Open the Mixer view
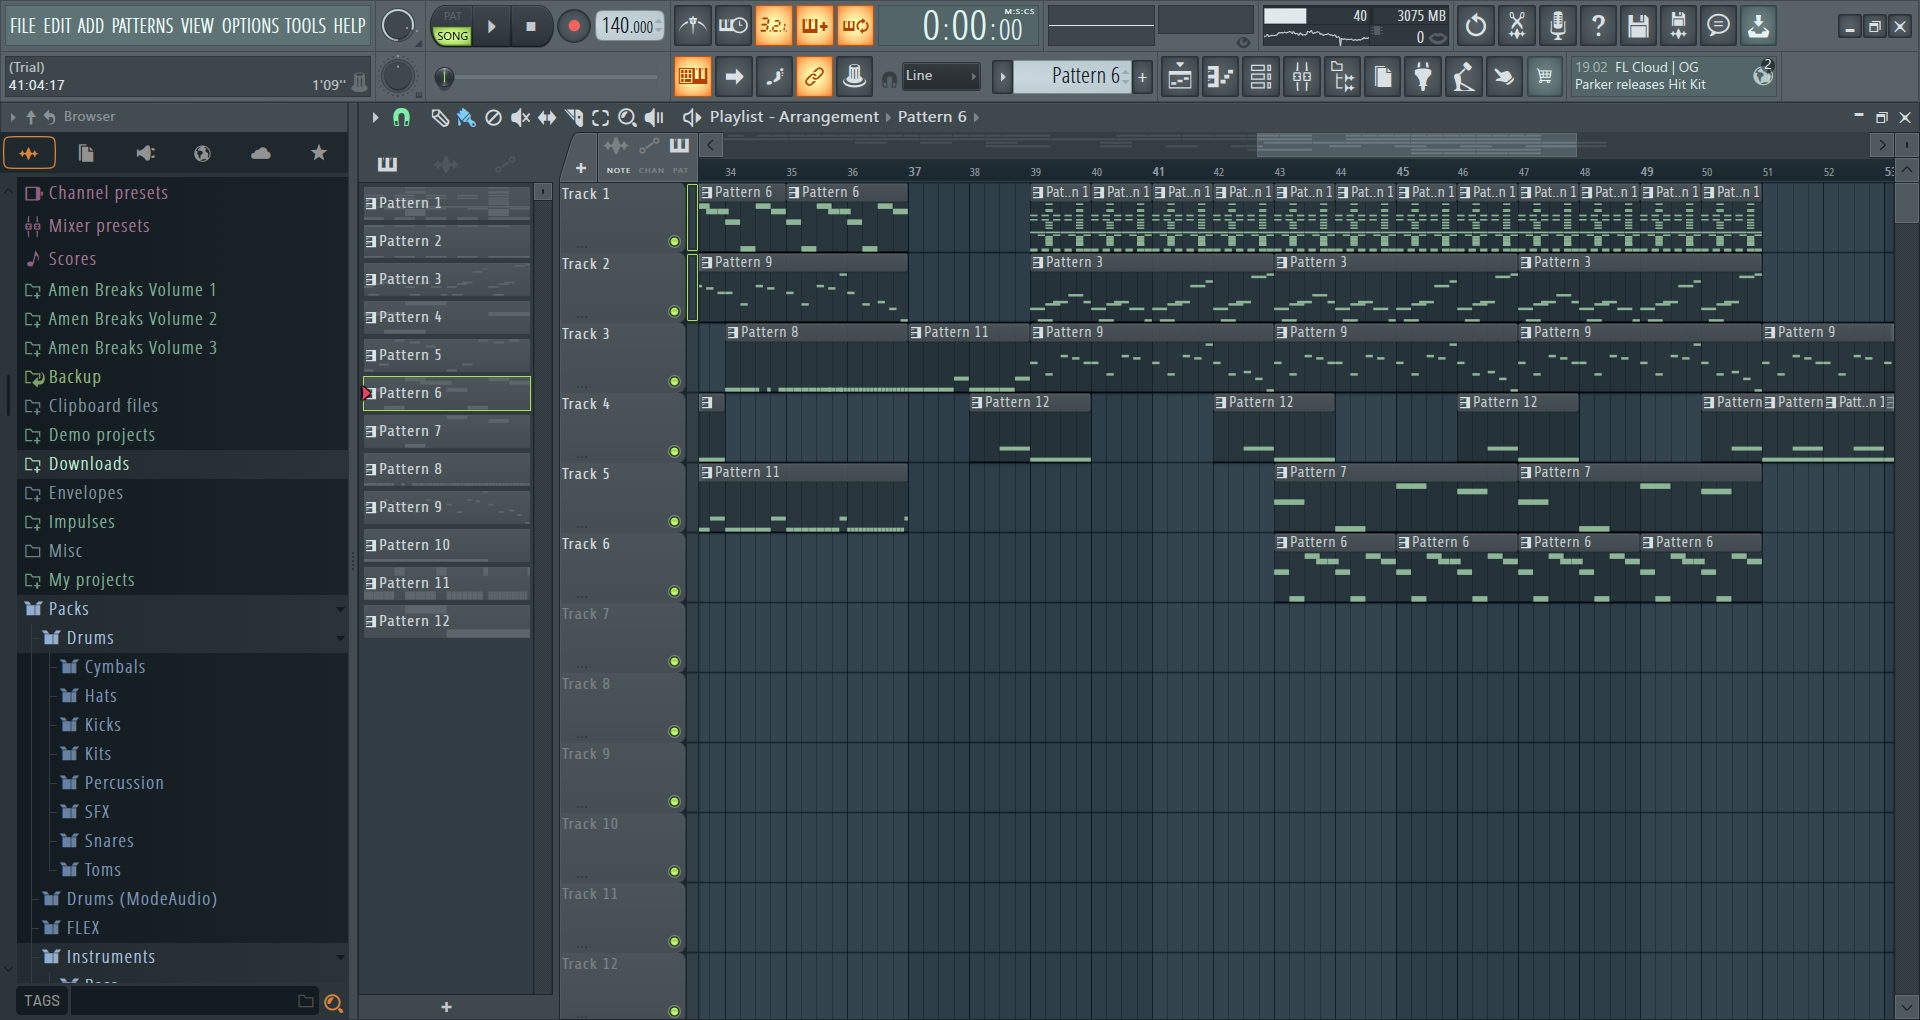The width and height of the screenshot is (1920, 1020). 1302,76
